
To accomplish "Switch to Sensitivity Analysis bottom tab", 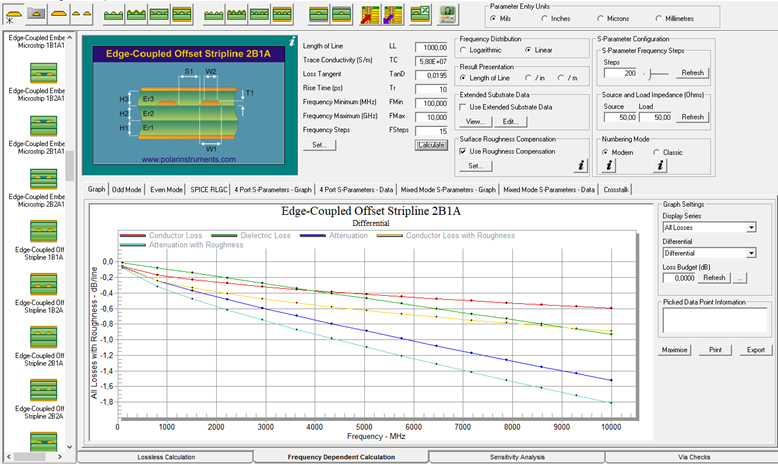I will point(517,457).
